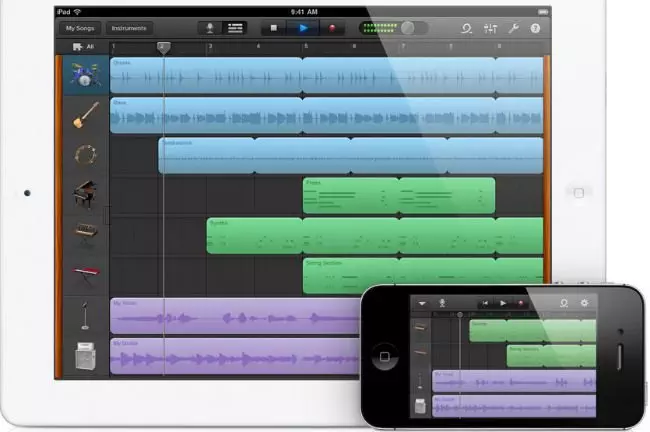Select the microphone track icon on iPhone

[x=420, y=380]
